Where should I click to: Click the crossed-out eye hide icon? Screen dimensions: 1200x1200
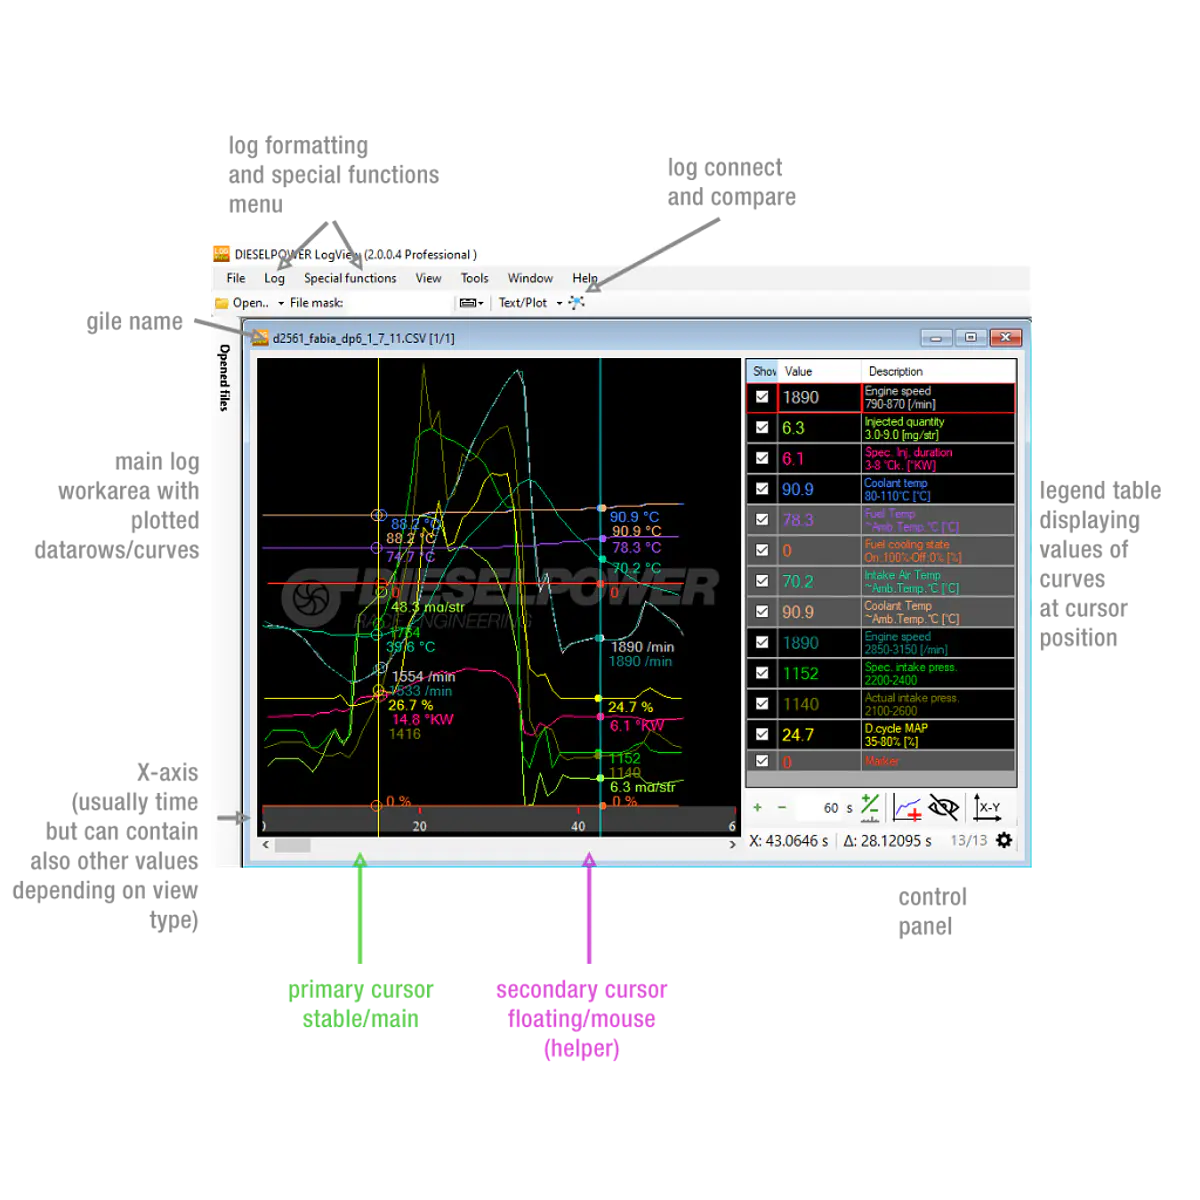coord(943,807)
